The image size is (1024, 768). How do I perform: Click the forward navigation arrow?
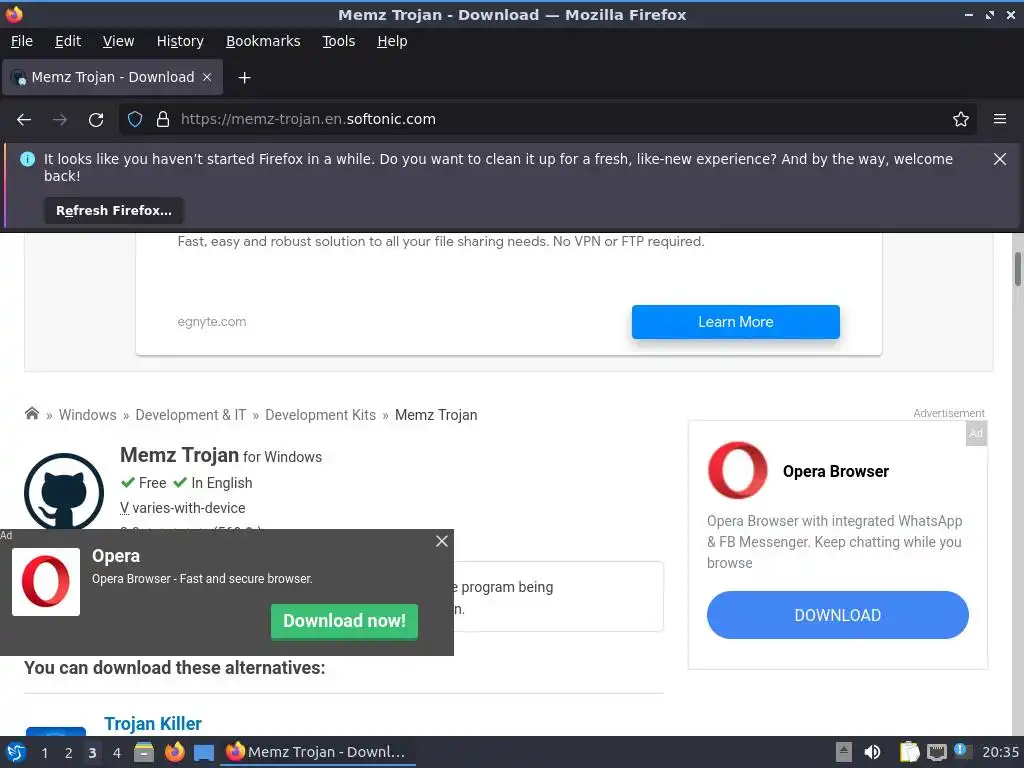60,120
